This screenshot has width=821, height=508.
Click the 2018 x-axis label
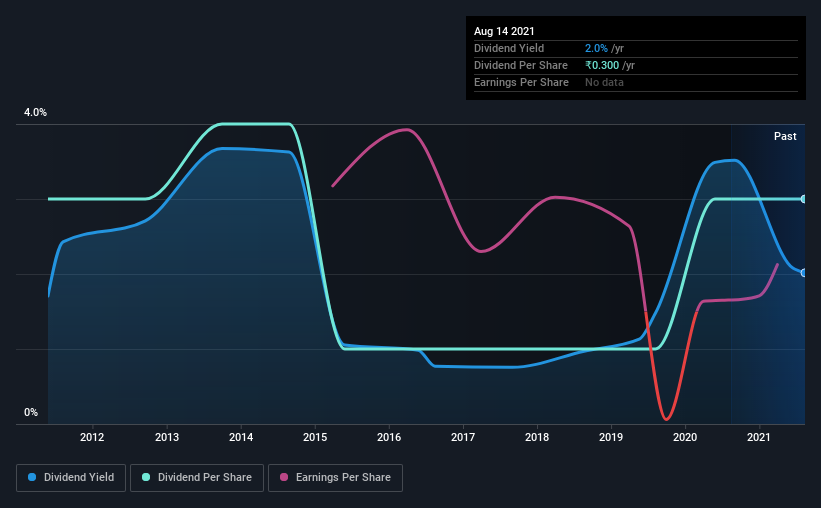(537, 437)
